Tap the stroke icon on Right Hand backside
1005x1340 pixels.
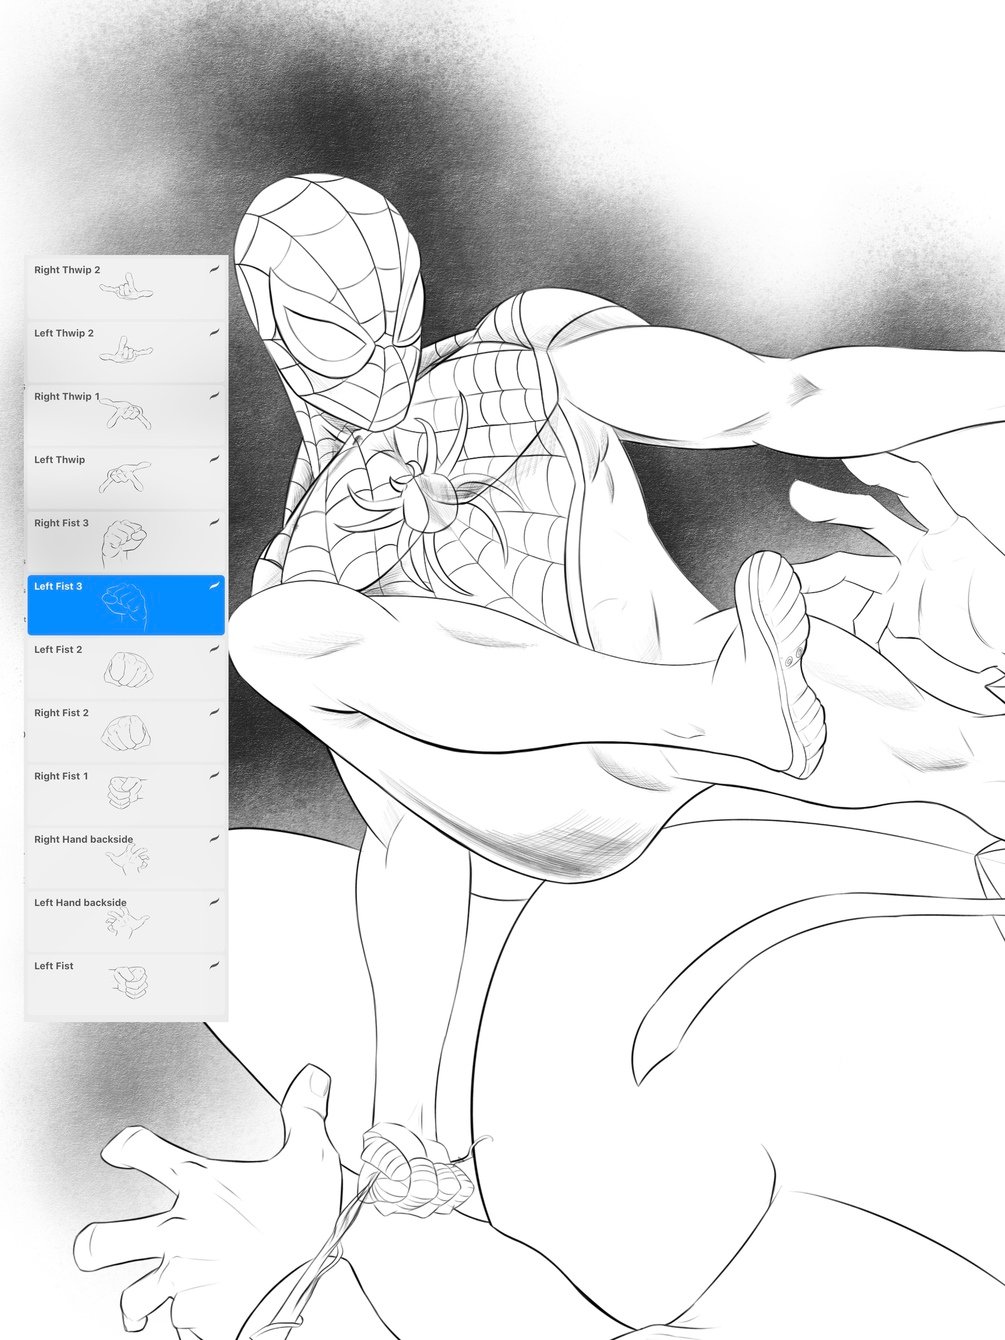click(214, 840)
